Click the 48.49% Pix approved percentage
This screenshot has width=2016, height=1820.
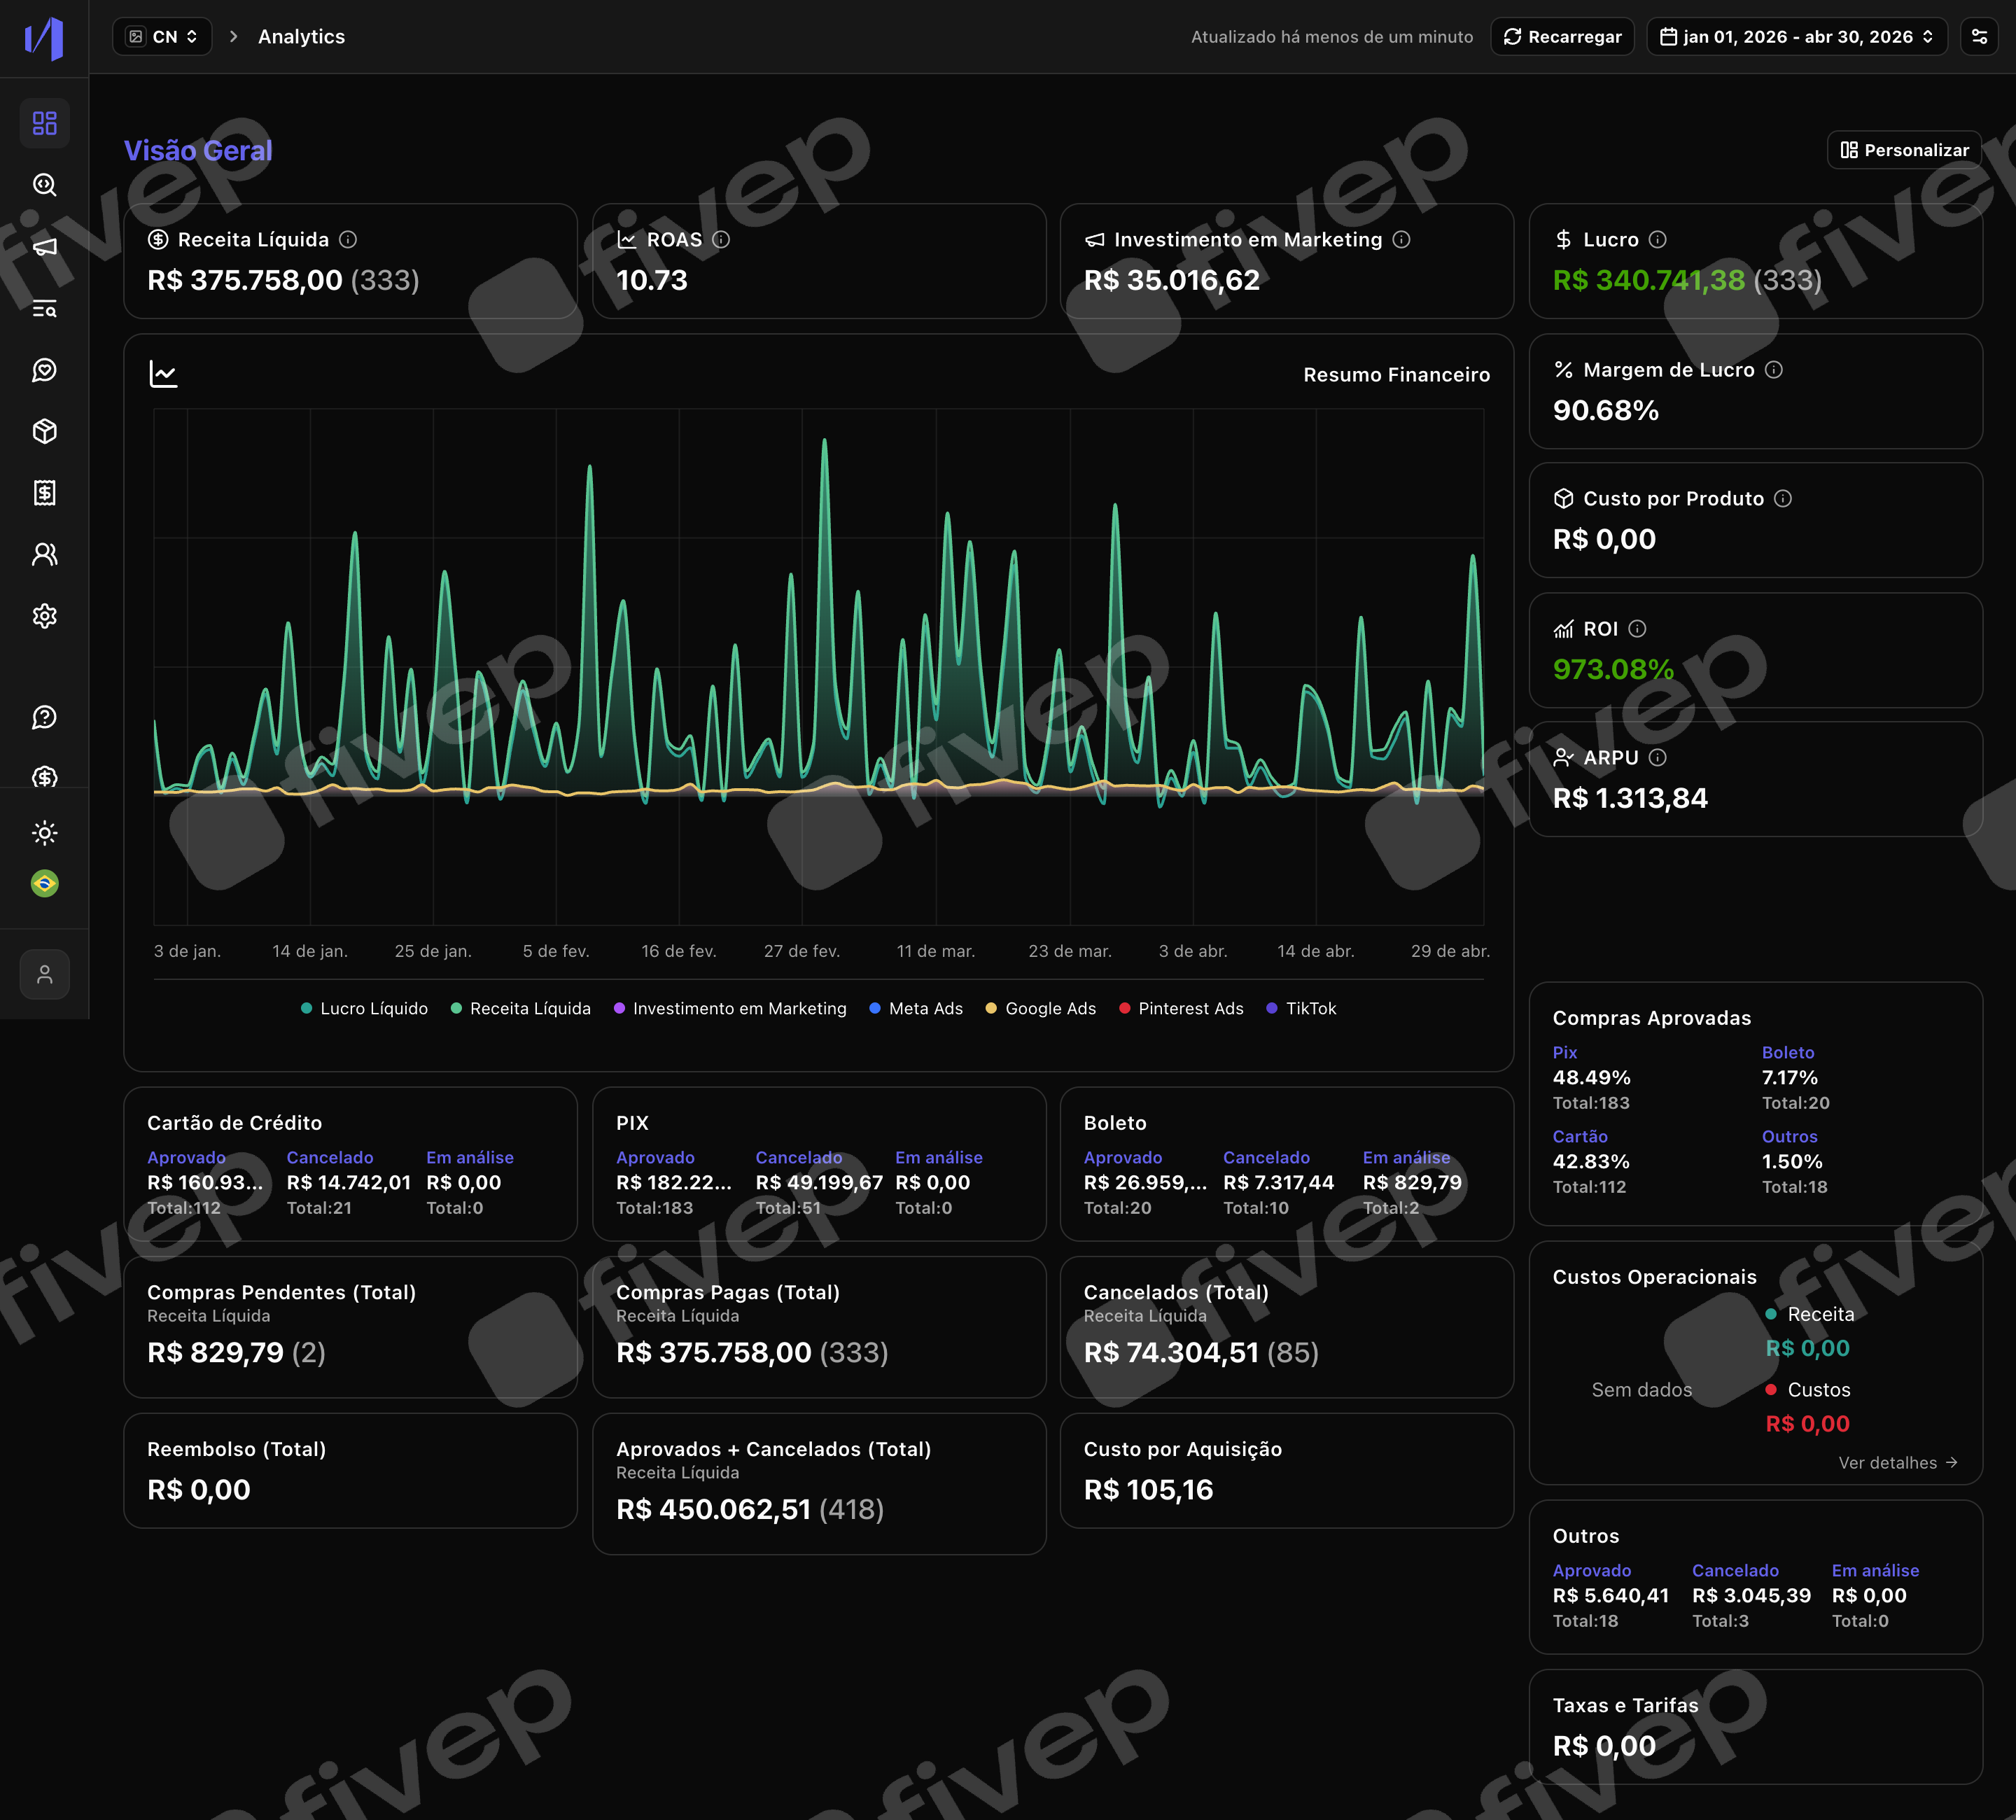[x=1591, y=1078]
